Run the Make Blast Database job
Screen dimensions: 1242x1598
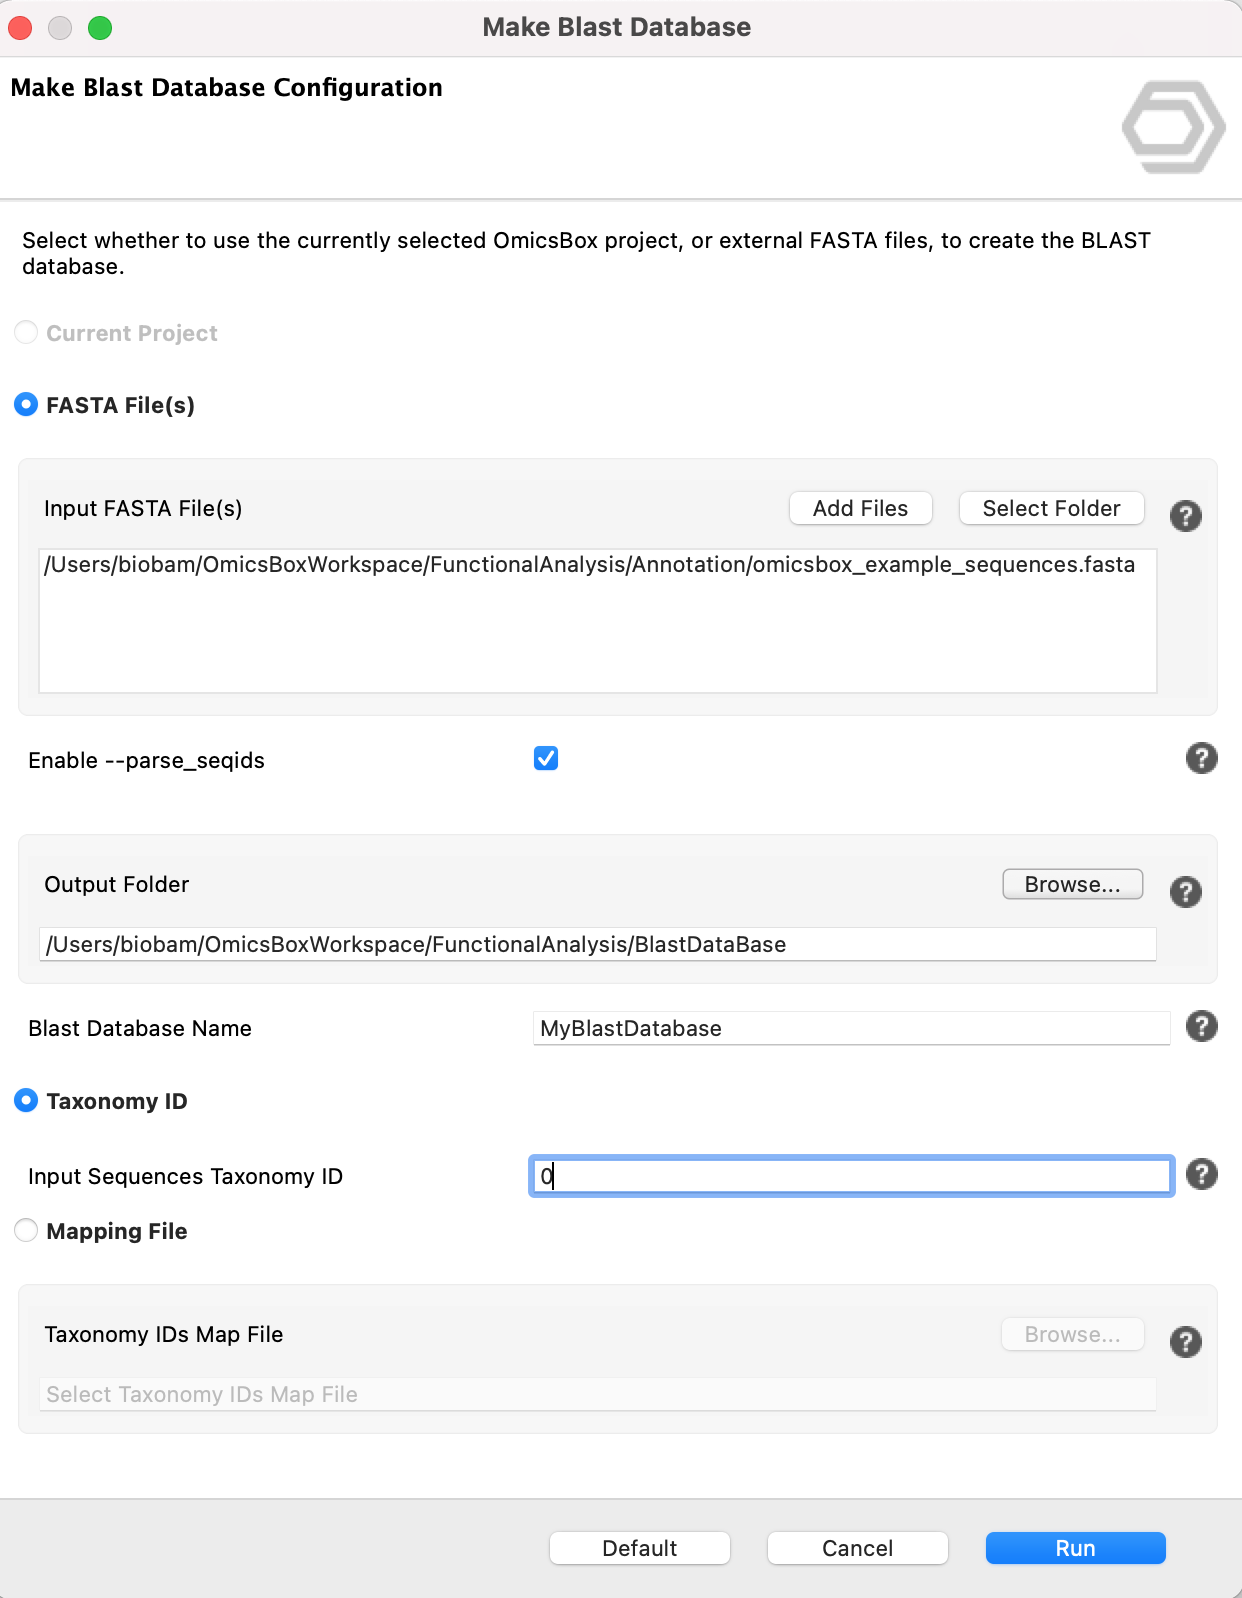point(1075,1548)
